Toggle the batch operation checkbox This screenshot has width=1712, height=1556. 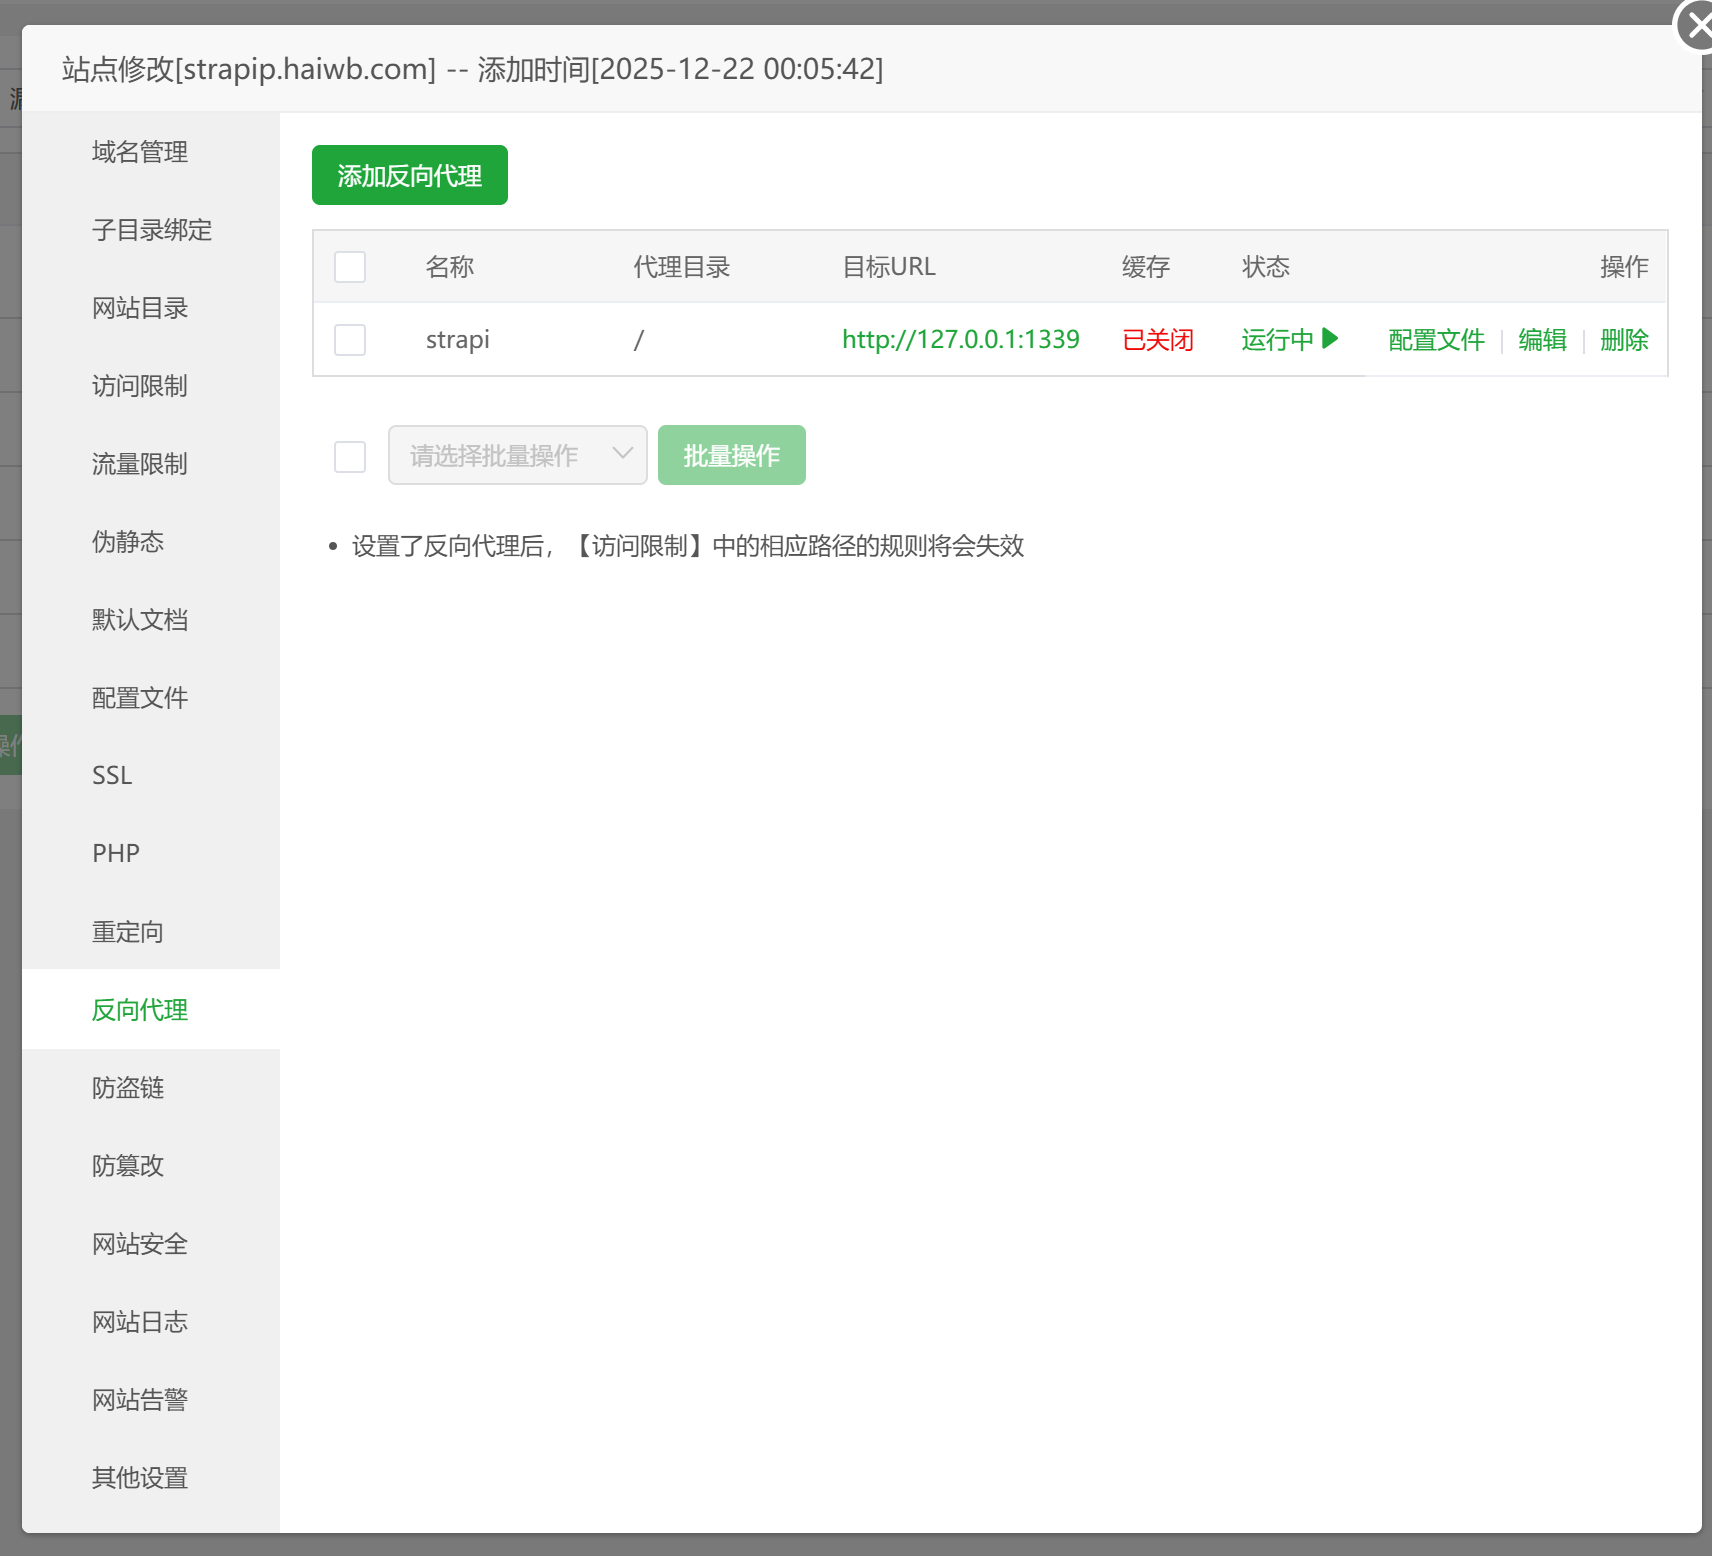[350, 457]
